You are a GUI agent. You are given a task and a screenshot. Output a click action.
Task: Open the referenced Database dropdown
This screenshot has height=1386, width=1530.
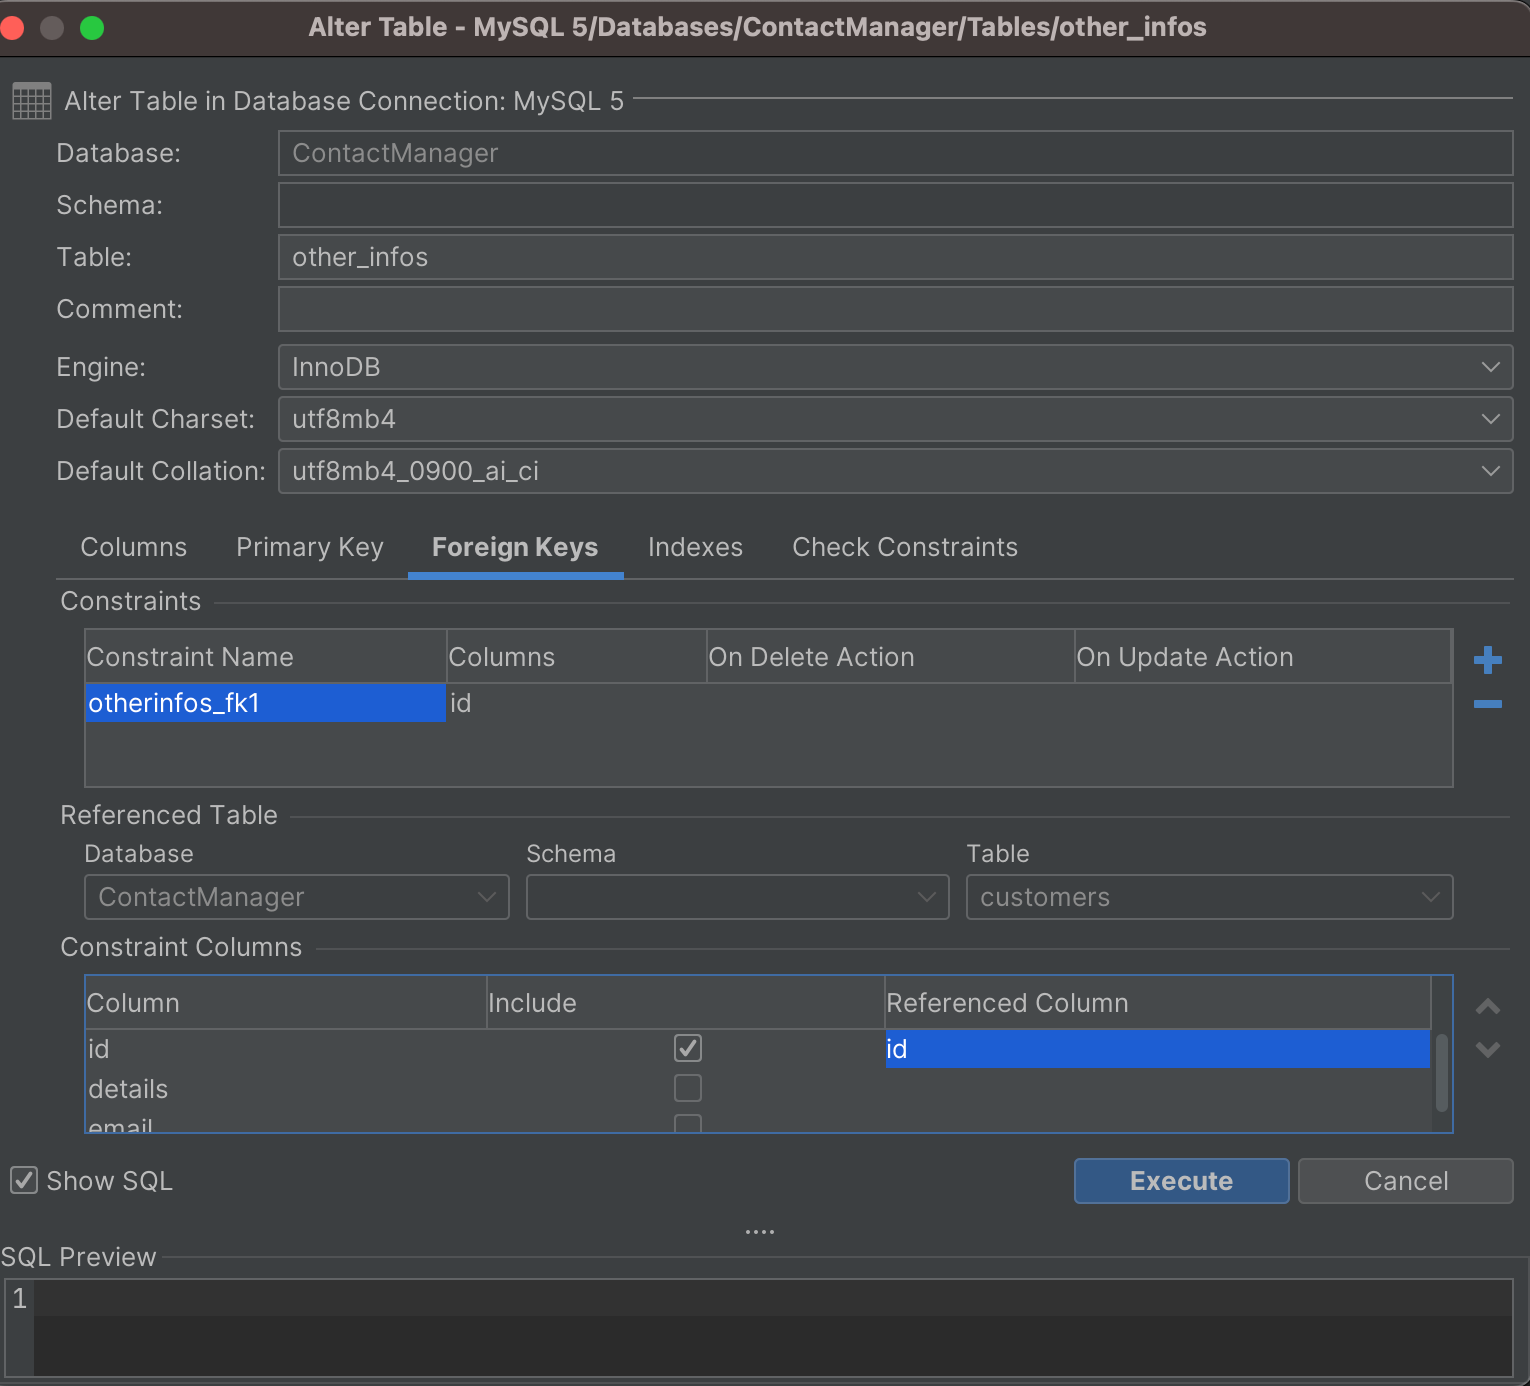pos(487,897)
